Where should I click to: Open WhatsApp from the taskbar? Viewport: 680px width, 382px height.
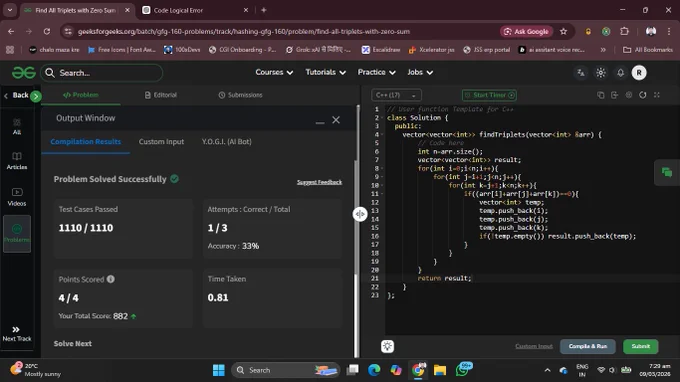[x=462, y=370]
